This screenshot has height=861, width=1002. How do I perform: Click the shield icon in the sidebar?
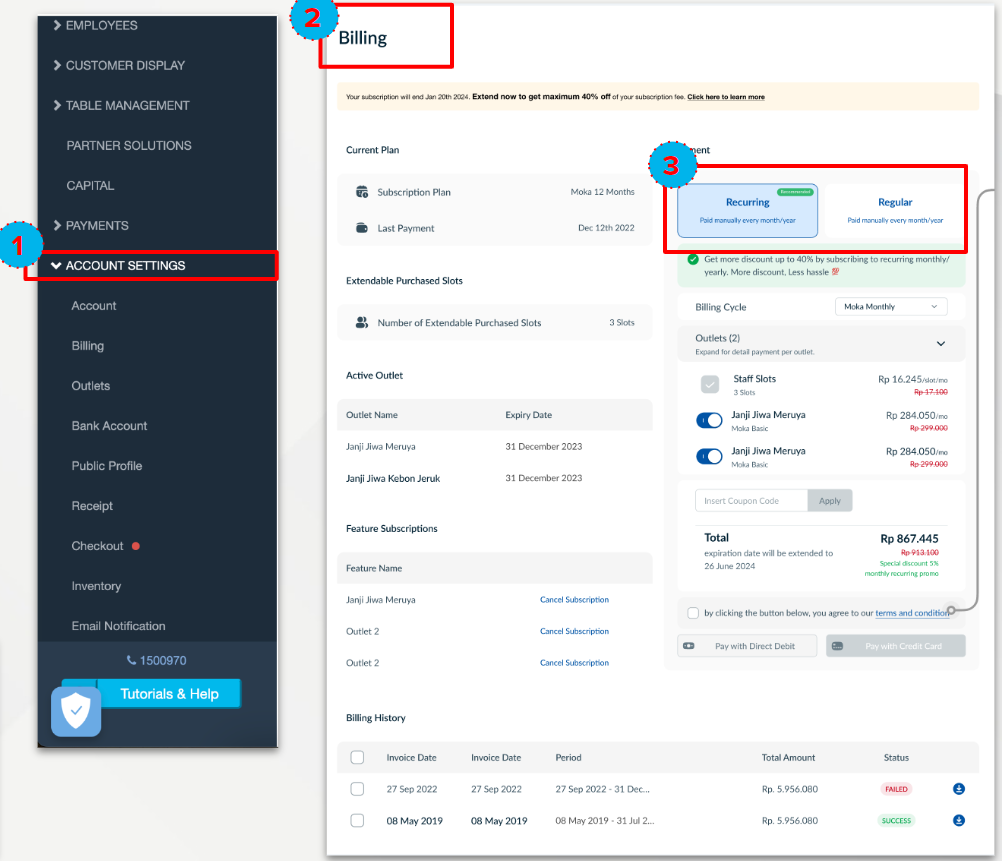[x=76, y=712]
